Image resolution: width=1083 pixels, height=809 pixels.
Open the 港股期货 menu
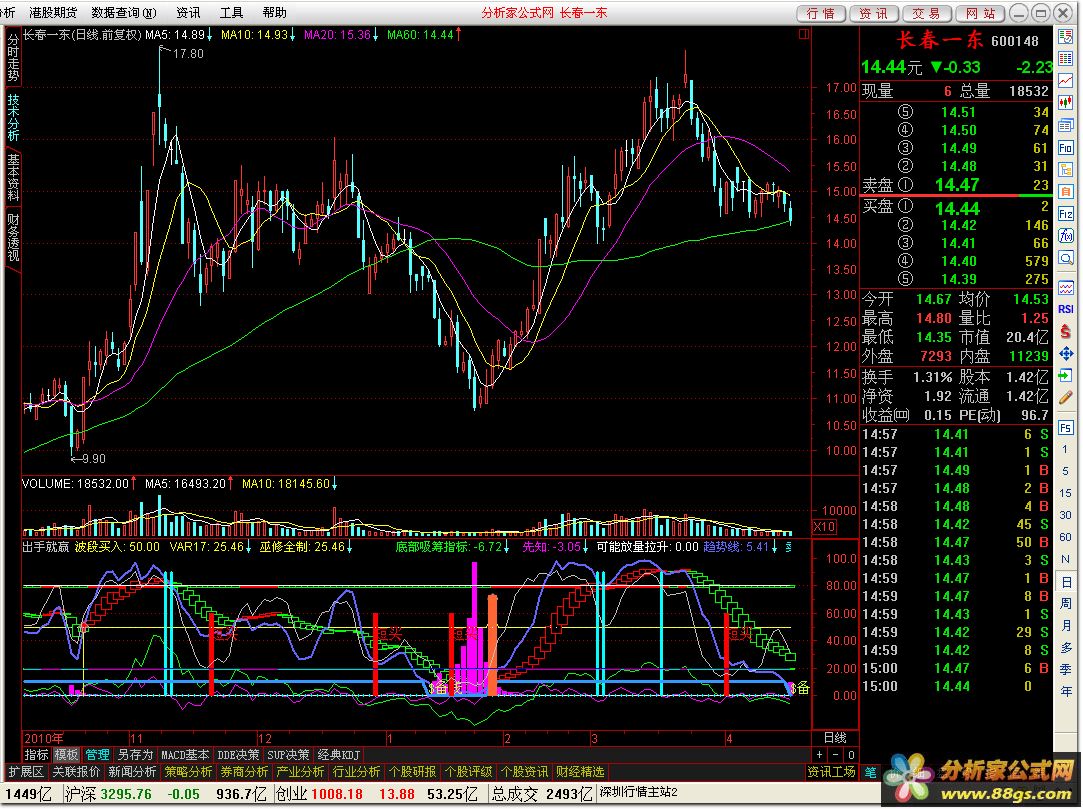point(53,12)
